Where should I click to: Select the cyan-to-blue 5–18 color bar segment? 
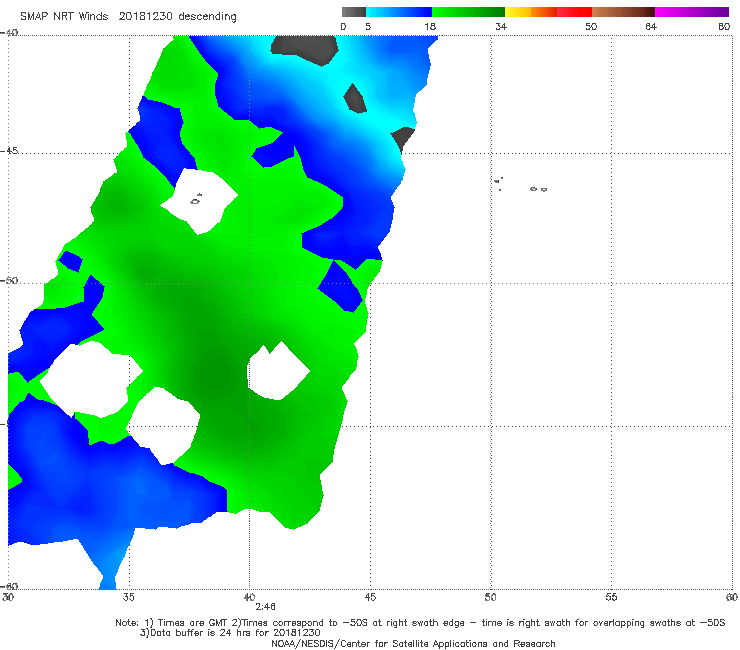399,12
